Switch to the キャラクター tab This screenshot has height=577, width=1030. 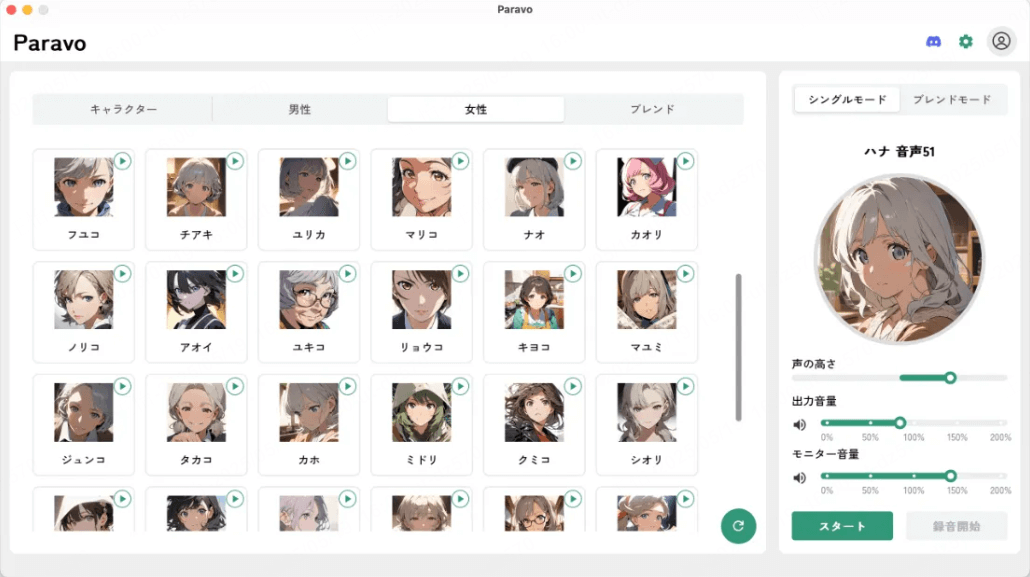coord(123,109)
